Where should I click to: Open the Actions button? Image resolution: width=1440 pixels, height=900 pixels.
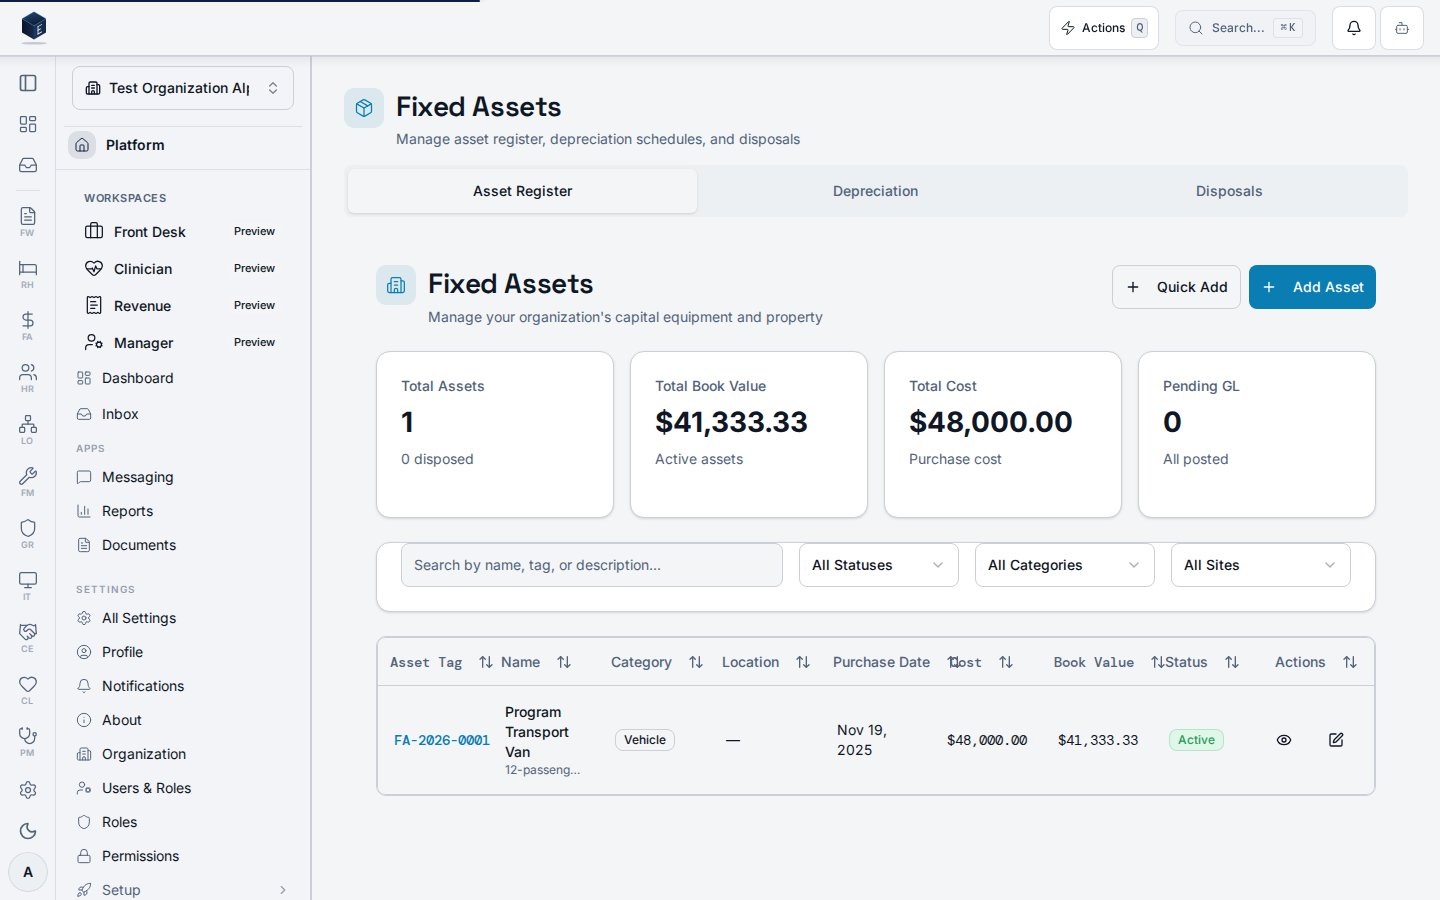(x=1104, y=28)
